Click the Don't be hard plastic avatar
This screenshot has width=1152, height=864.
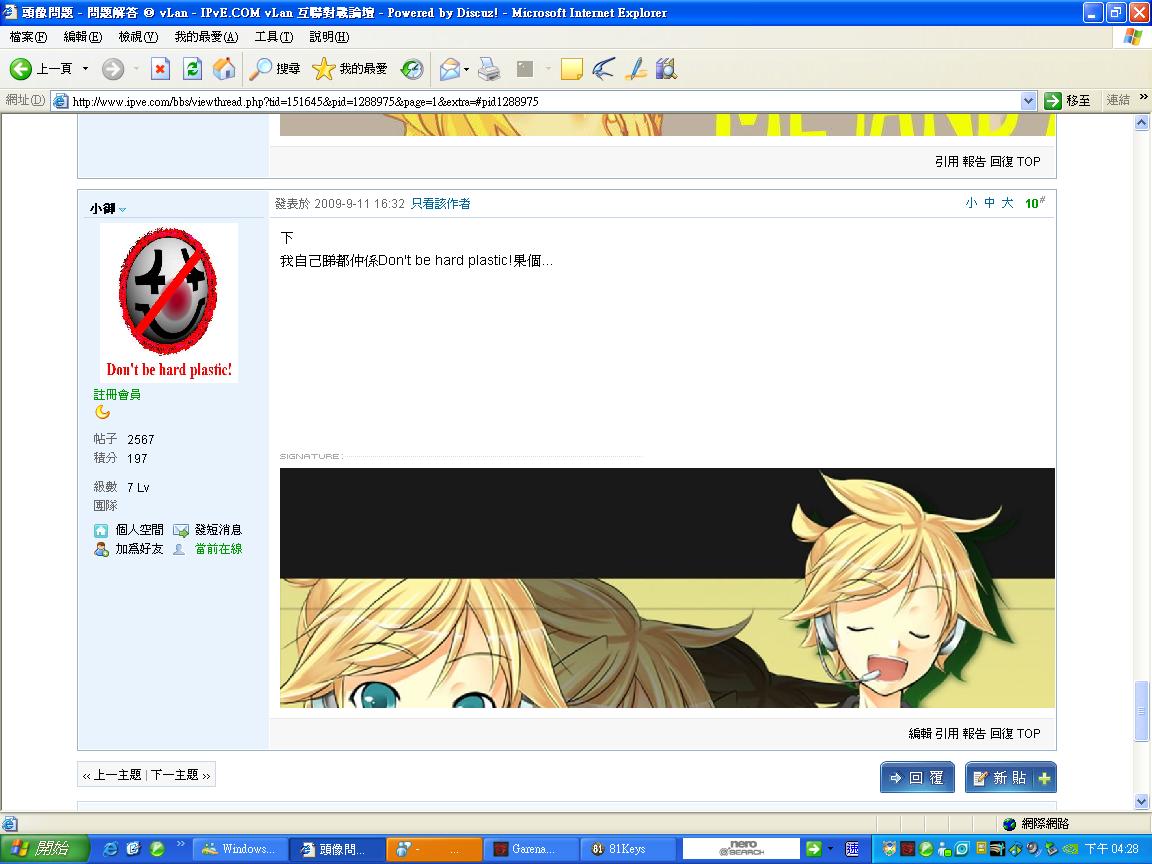point(169,303)
